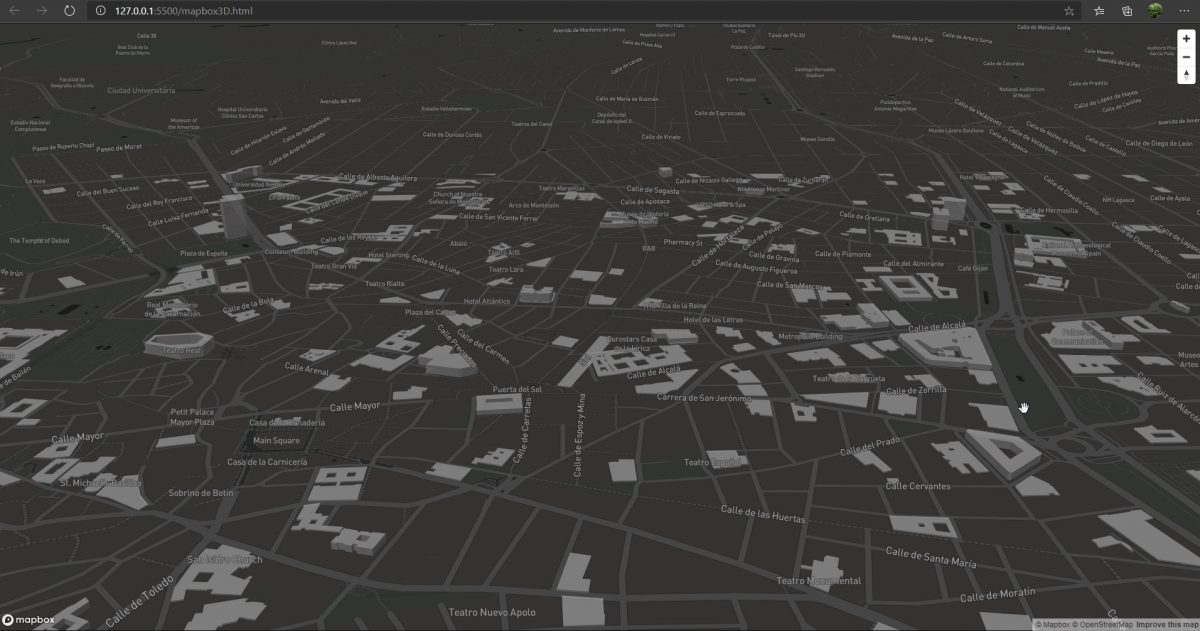Click the Puerta del Sol label
The height and width of the screenshot is (631, 1200).
pos(517,389)
